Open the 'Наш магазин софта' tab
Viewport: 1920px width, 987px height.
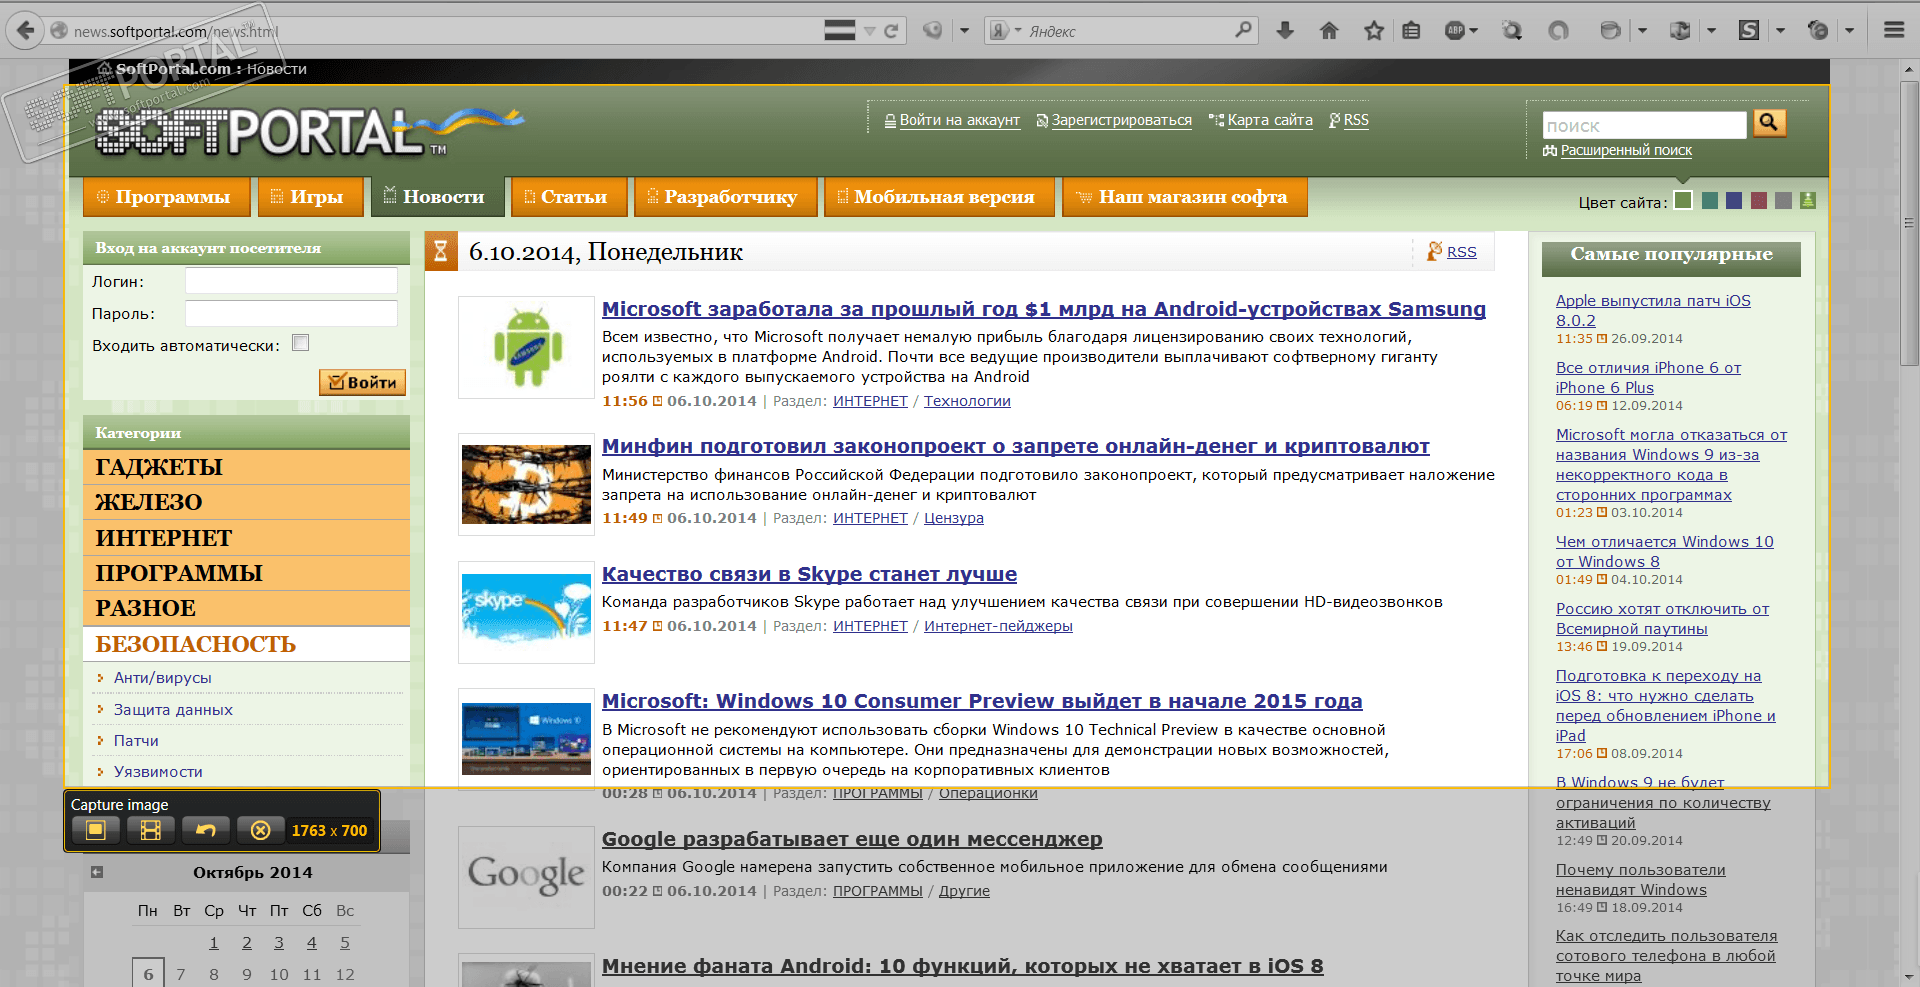coord(1185,197)
